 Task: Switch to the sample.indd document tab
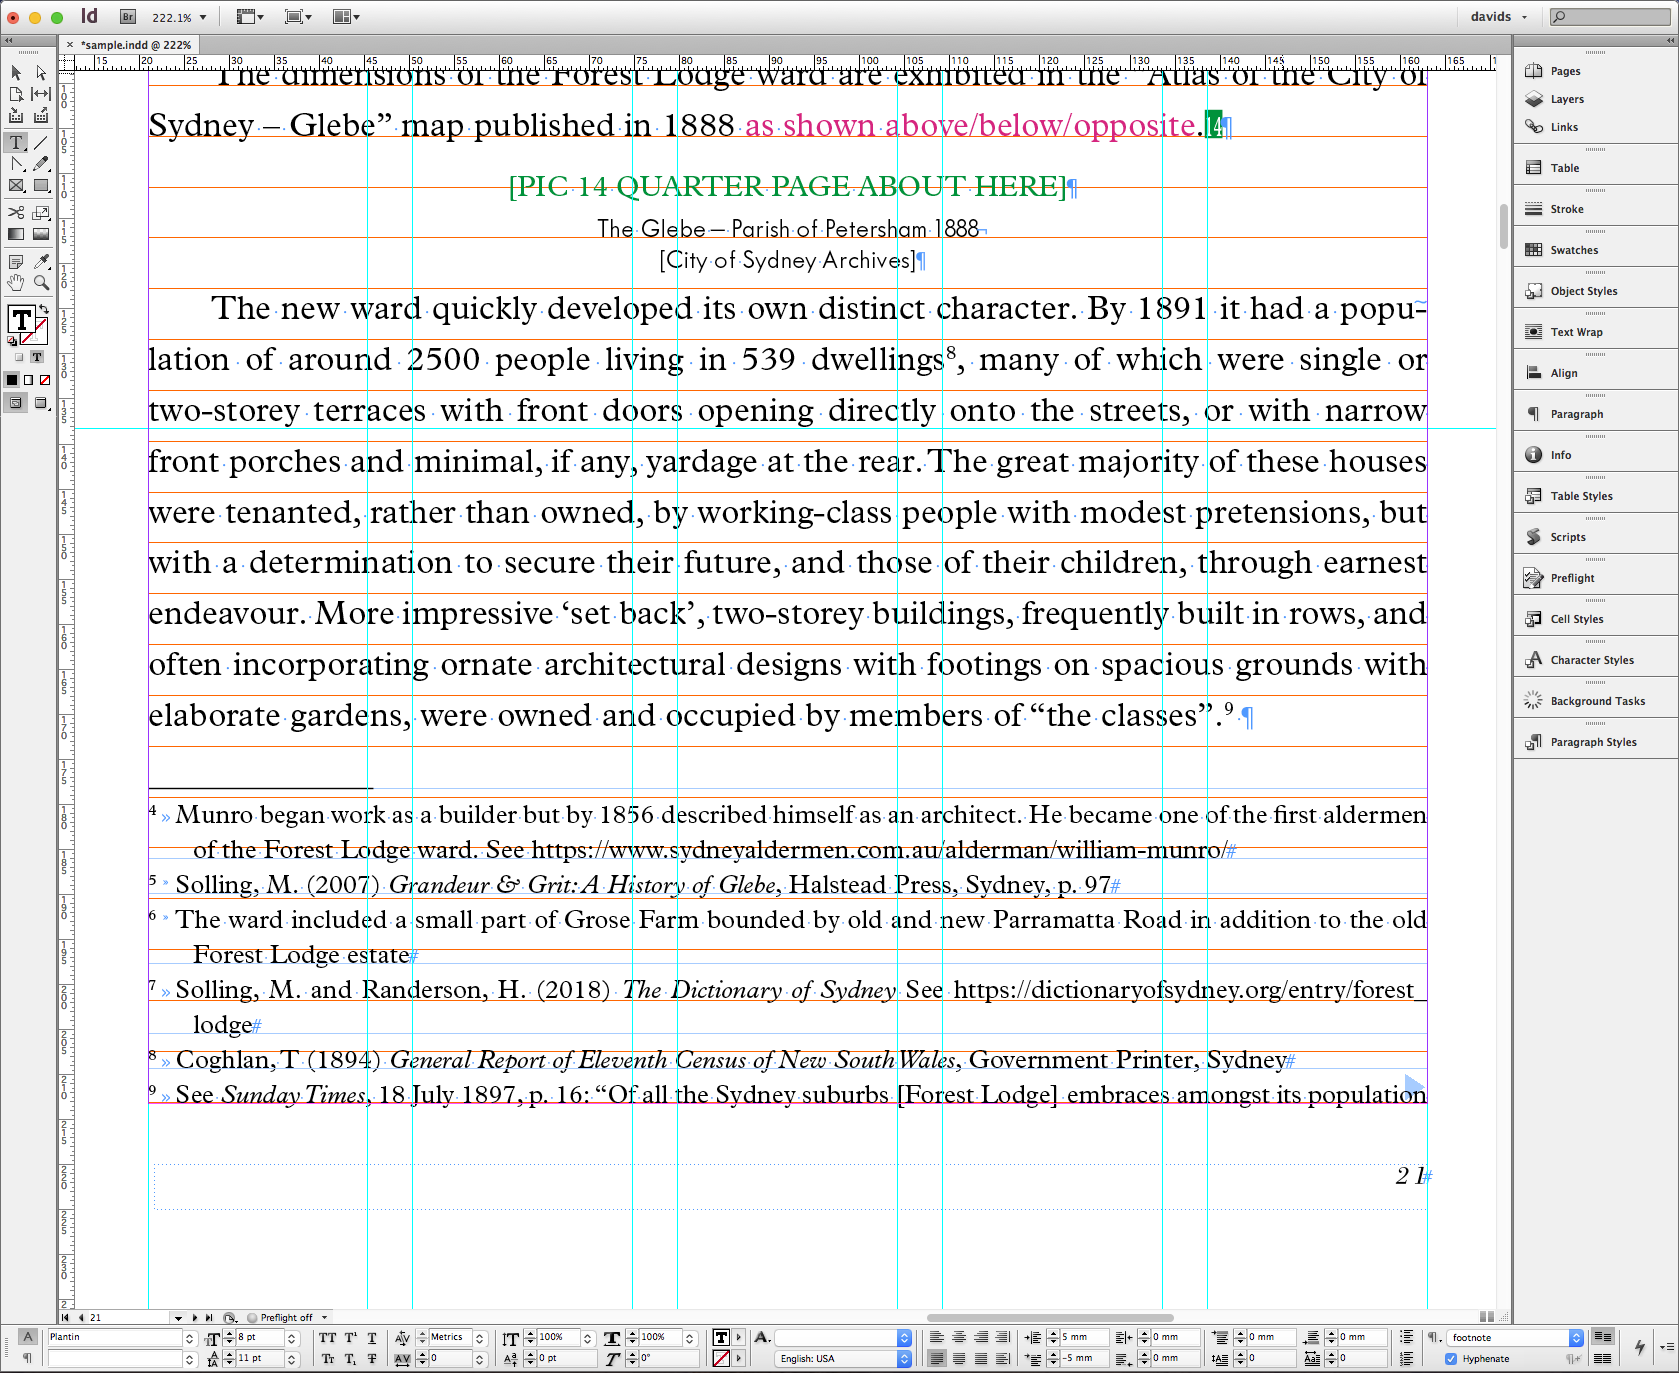tap(135, 45)
